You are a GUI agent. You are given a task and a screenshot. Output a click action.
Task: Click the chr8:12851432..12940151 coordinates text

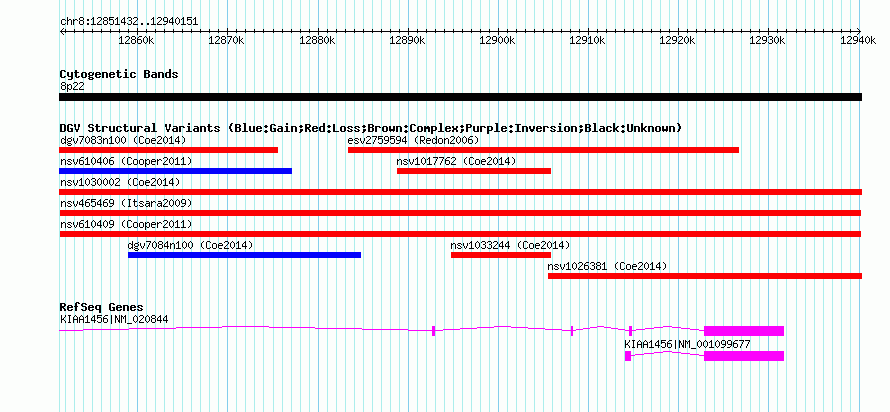[129, 22]
